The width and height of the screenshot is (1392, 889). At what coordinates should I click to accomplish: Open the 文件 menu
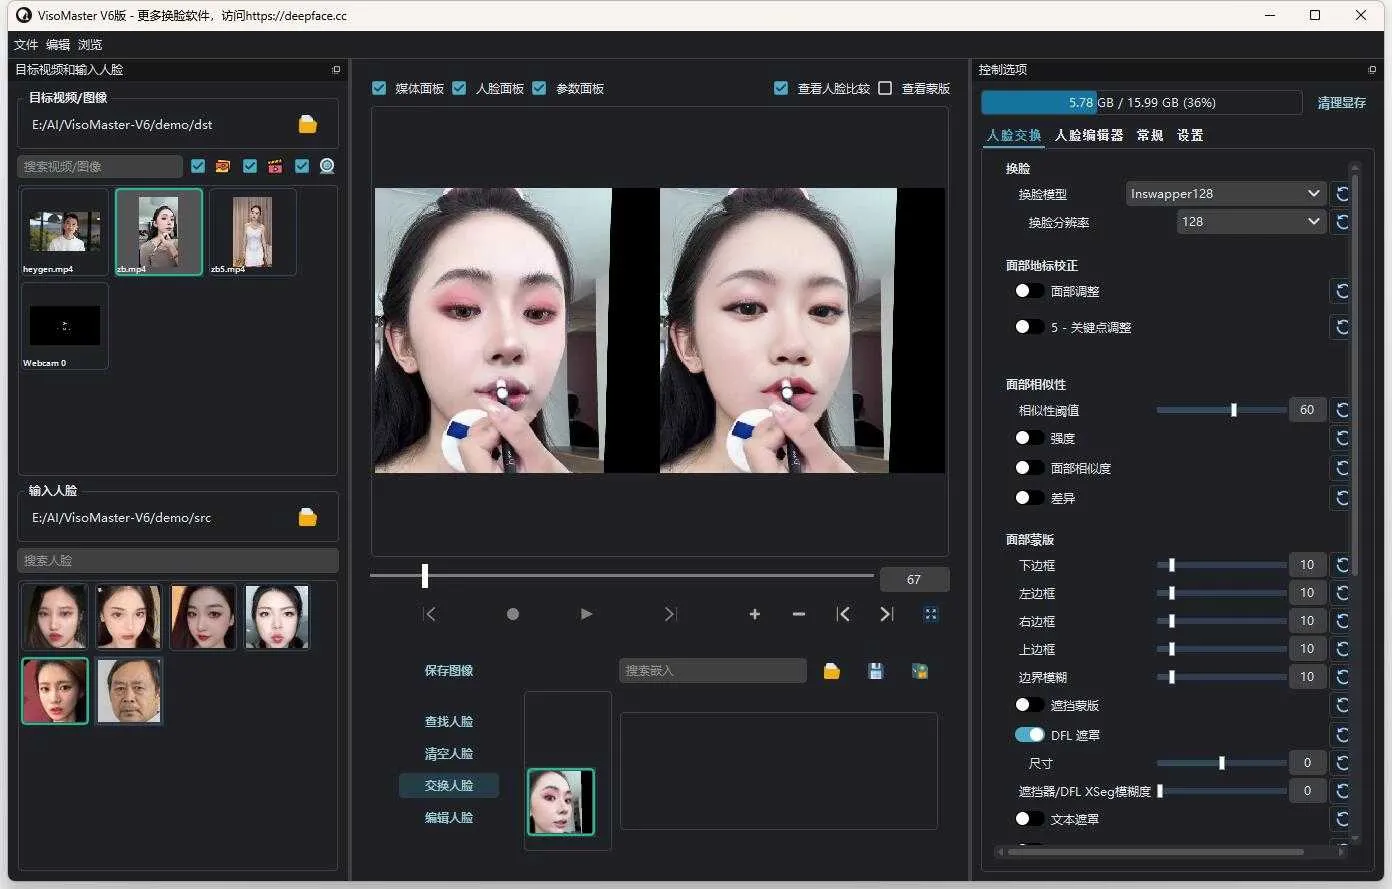26,45
